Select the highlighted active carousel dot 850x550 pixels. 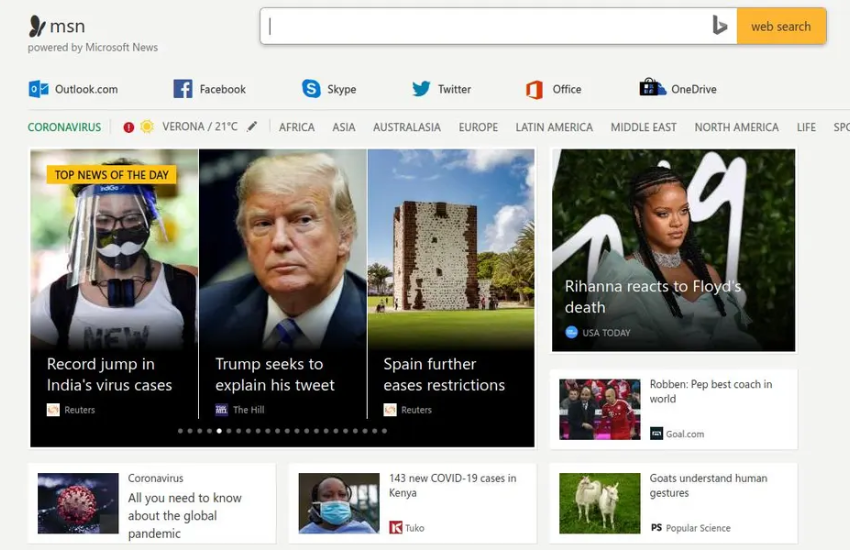[x=219, y=431]
